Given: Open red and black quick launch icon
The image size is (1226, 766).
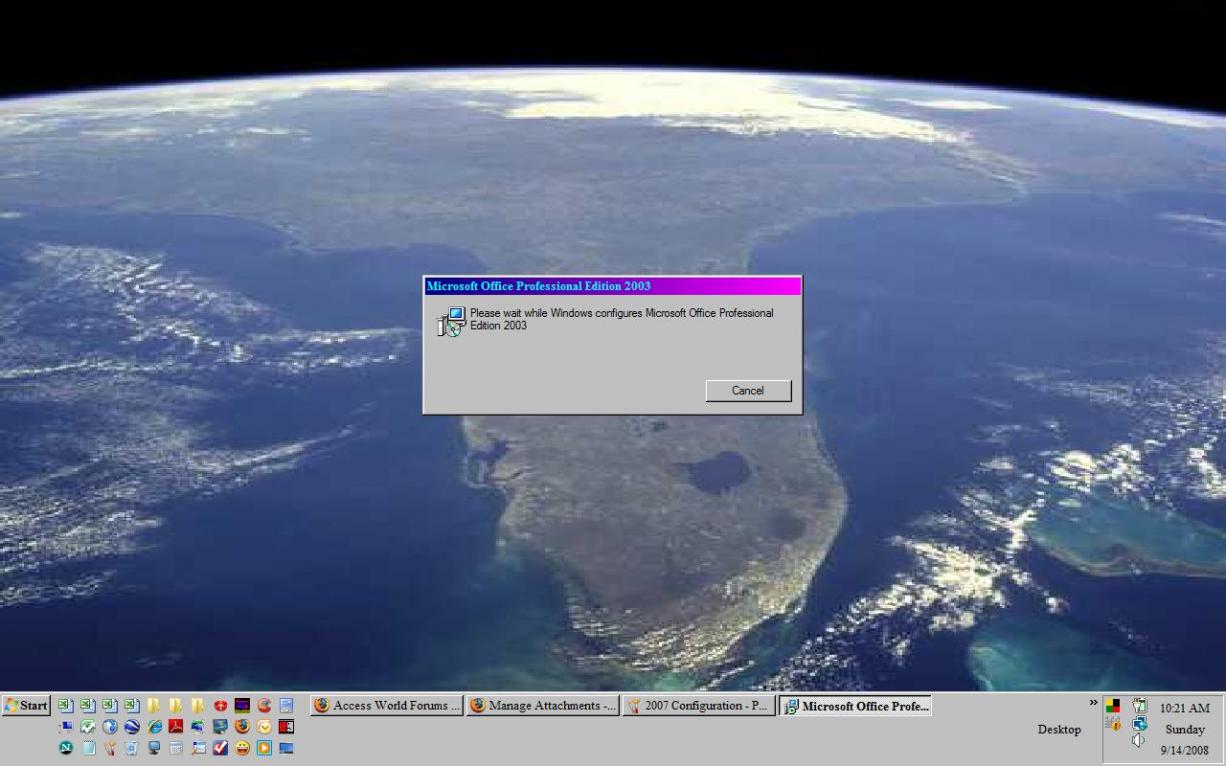Looking at the screenshot, I should tap(287, 727).
